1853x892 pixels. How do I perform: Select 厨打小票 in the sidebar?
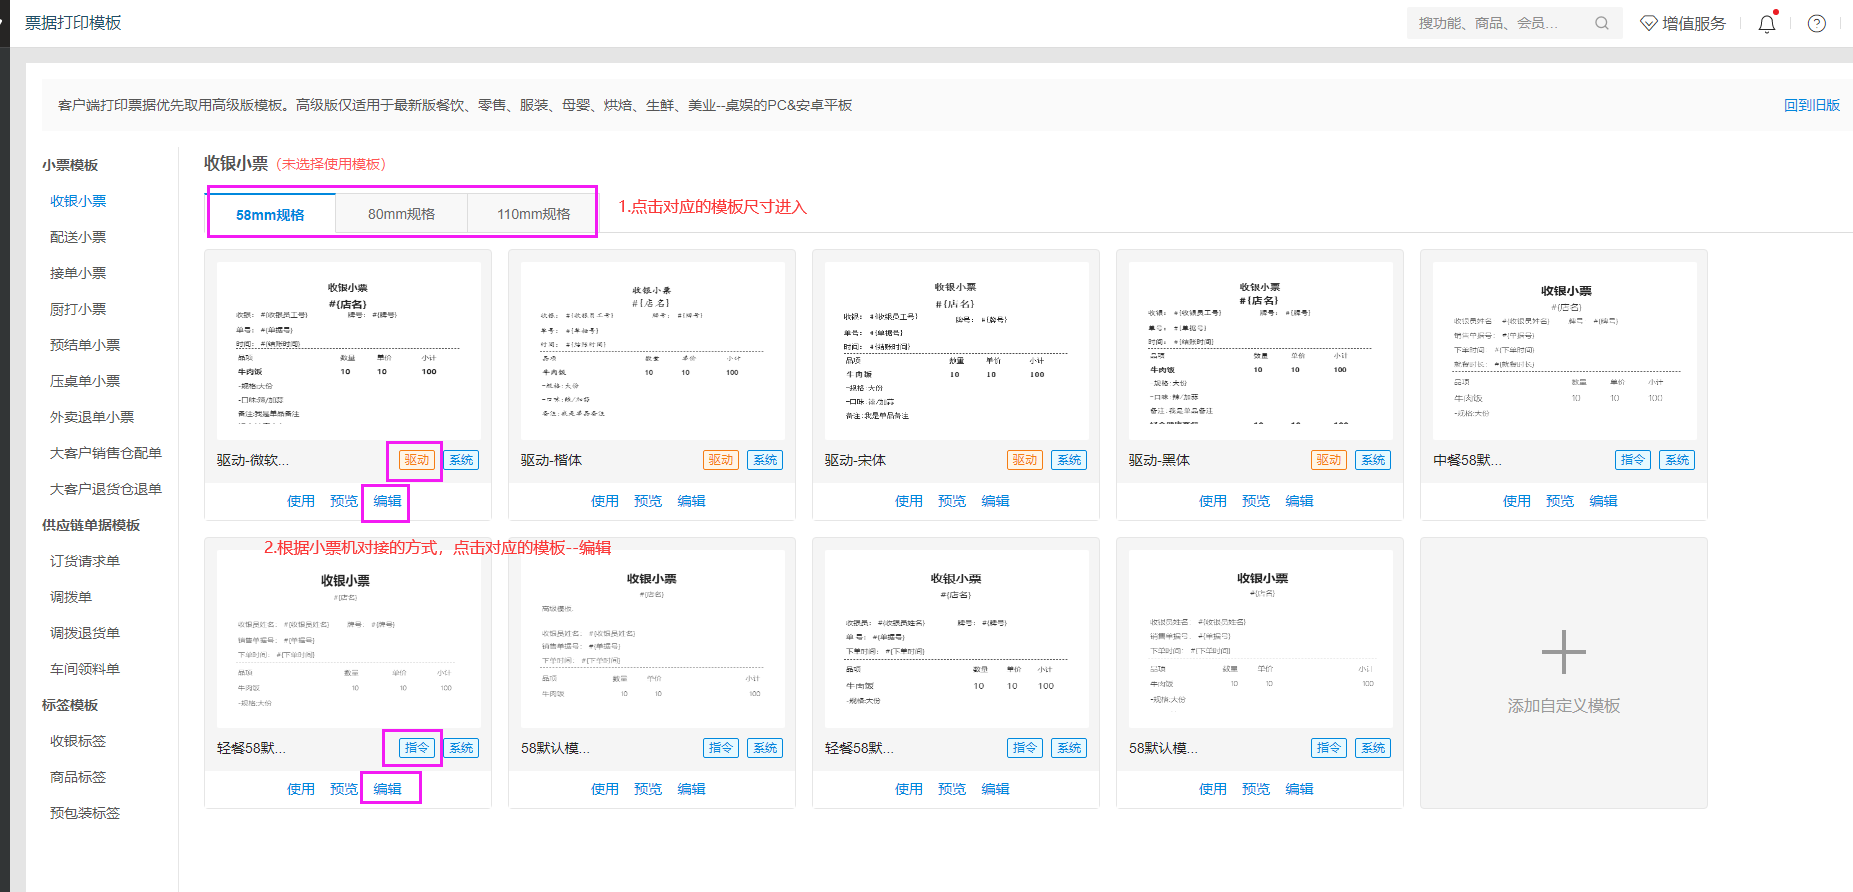[x=78, y=309]
